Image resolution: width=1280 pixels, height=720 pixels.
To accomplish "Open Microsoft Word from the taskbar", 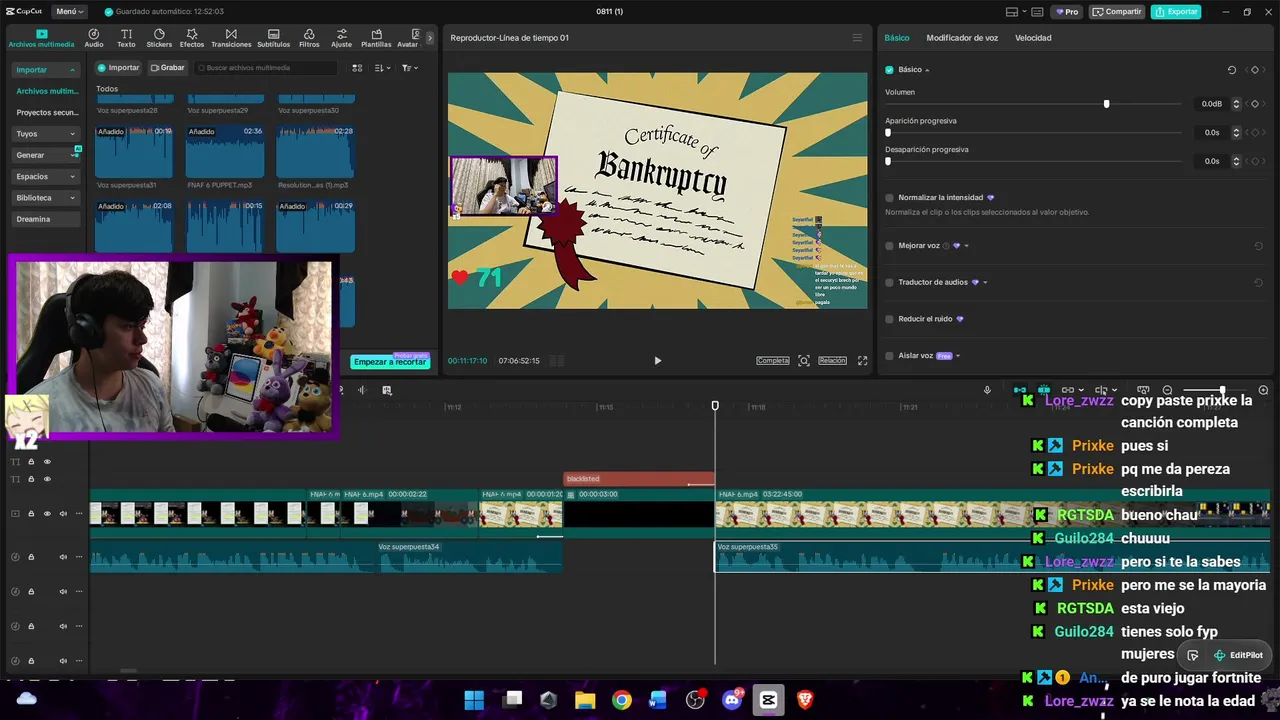I will coord(658,700).
